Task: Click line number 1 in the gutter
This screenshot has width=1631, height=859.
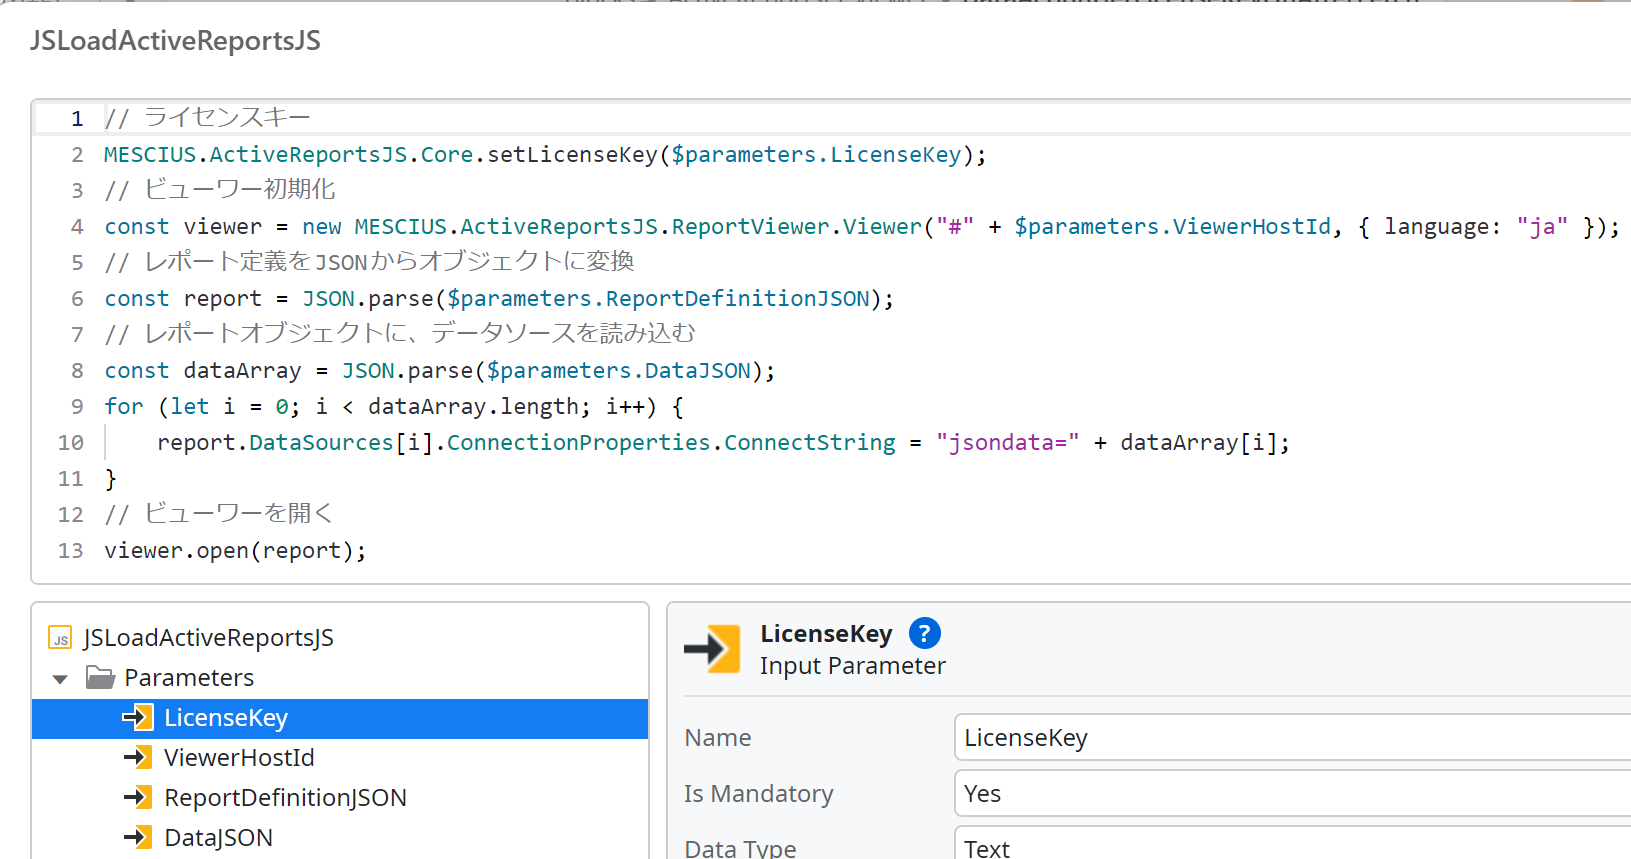Action: click(77, 119)
